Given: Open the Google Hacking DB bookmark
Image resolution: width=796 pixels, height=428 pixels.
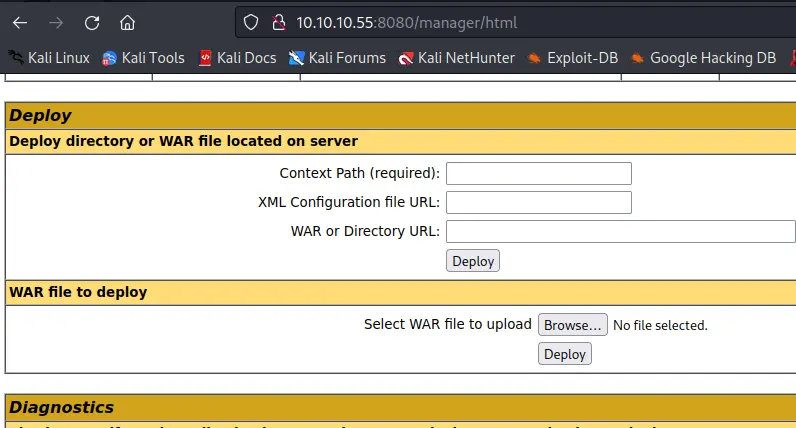Looking at the screenshot, I should 703,58.
